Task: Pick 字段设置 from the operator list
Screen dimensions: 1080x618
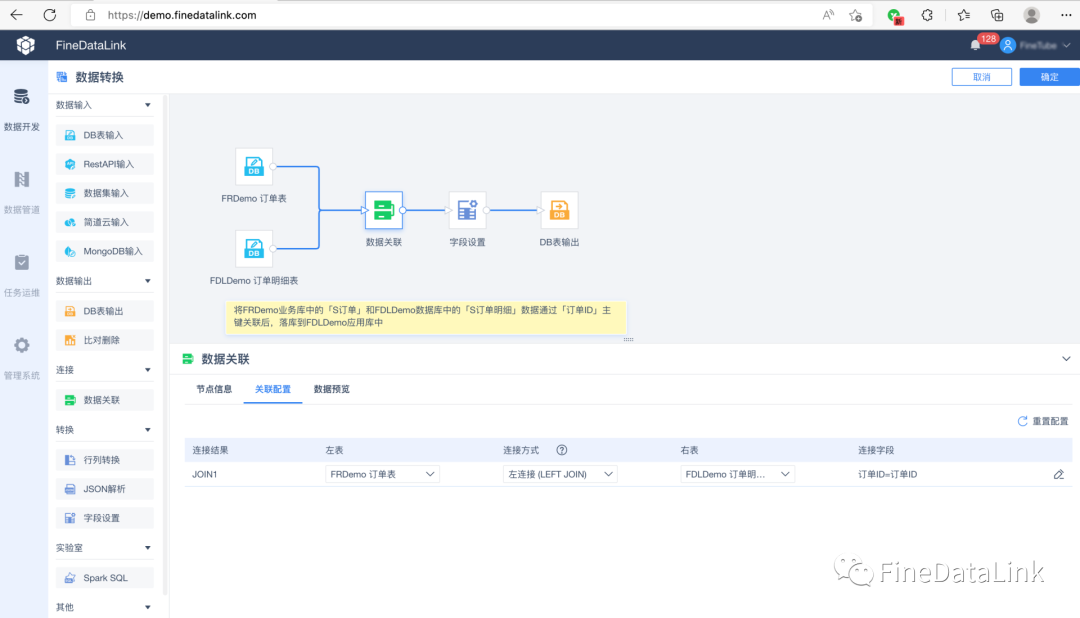Action: (105, 517)
